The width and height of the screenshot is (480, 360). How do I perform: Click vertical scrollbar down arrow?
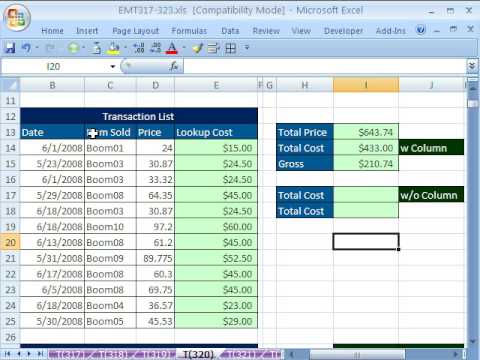pyautogui.click(x=472, y=341)
